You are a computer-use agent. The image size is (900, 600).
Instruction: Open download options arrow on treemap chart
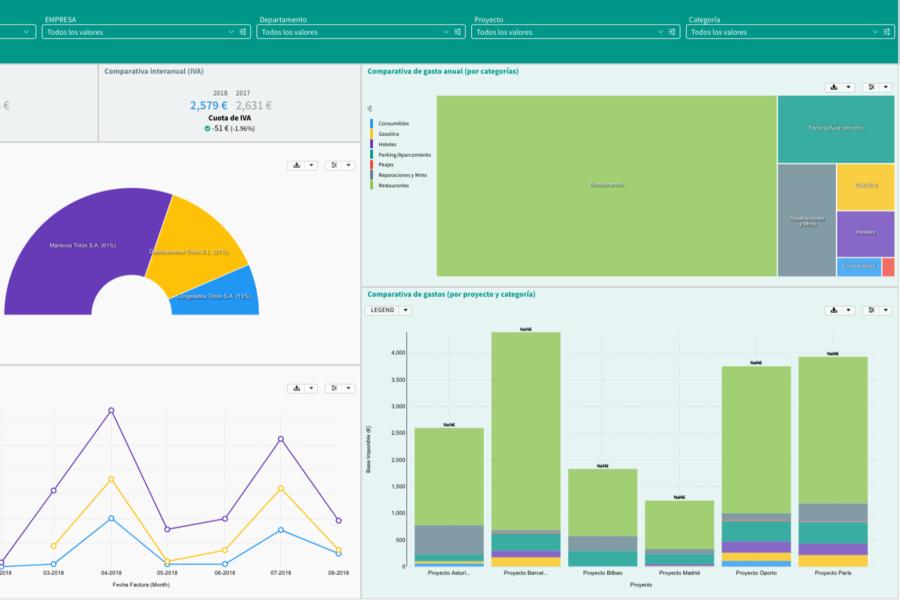[848, 87]
